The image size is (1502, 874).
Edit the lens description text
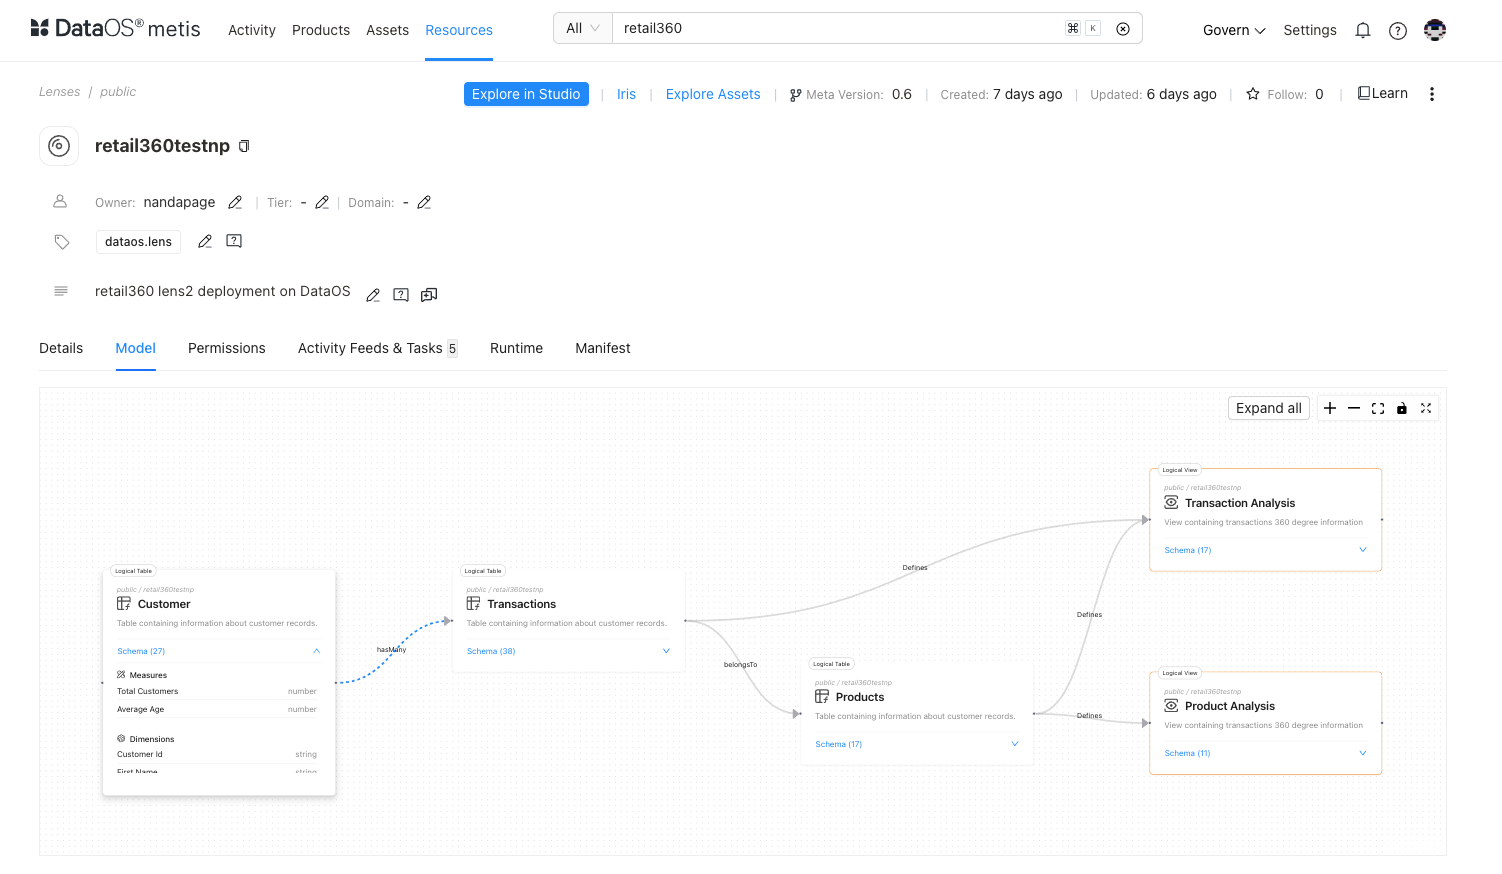click(x=373, y=295)
